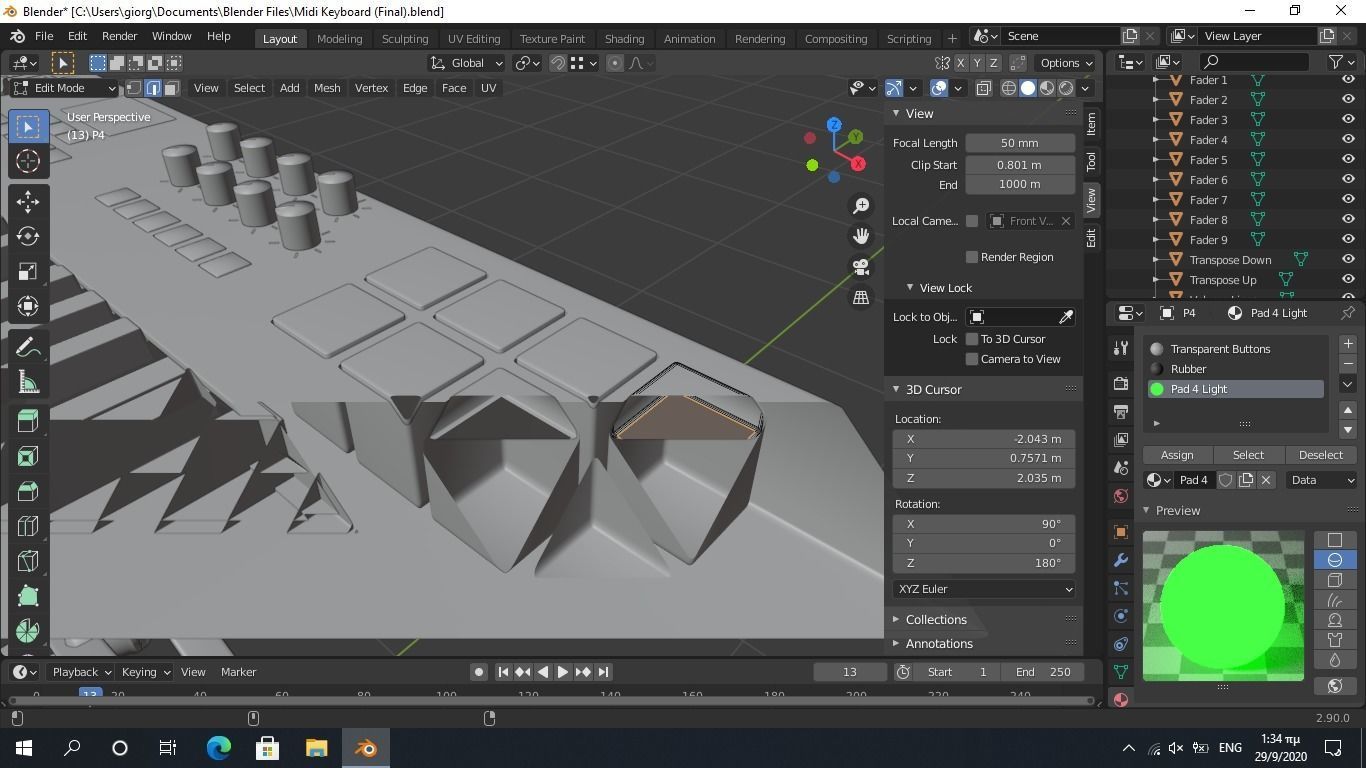Open the Edit Mode dropdown

pyautogui.click(x=65, y=88)
